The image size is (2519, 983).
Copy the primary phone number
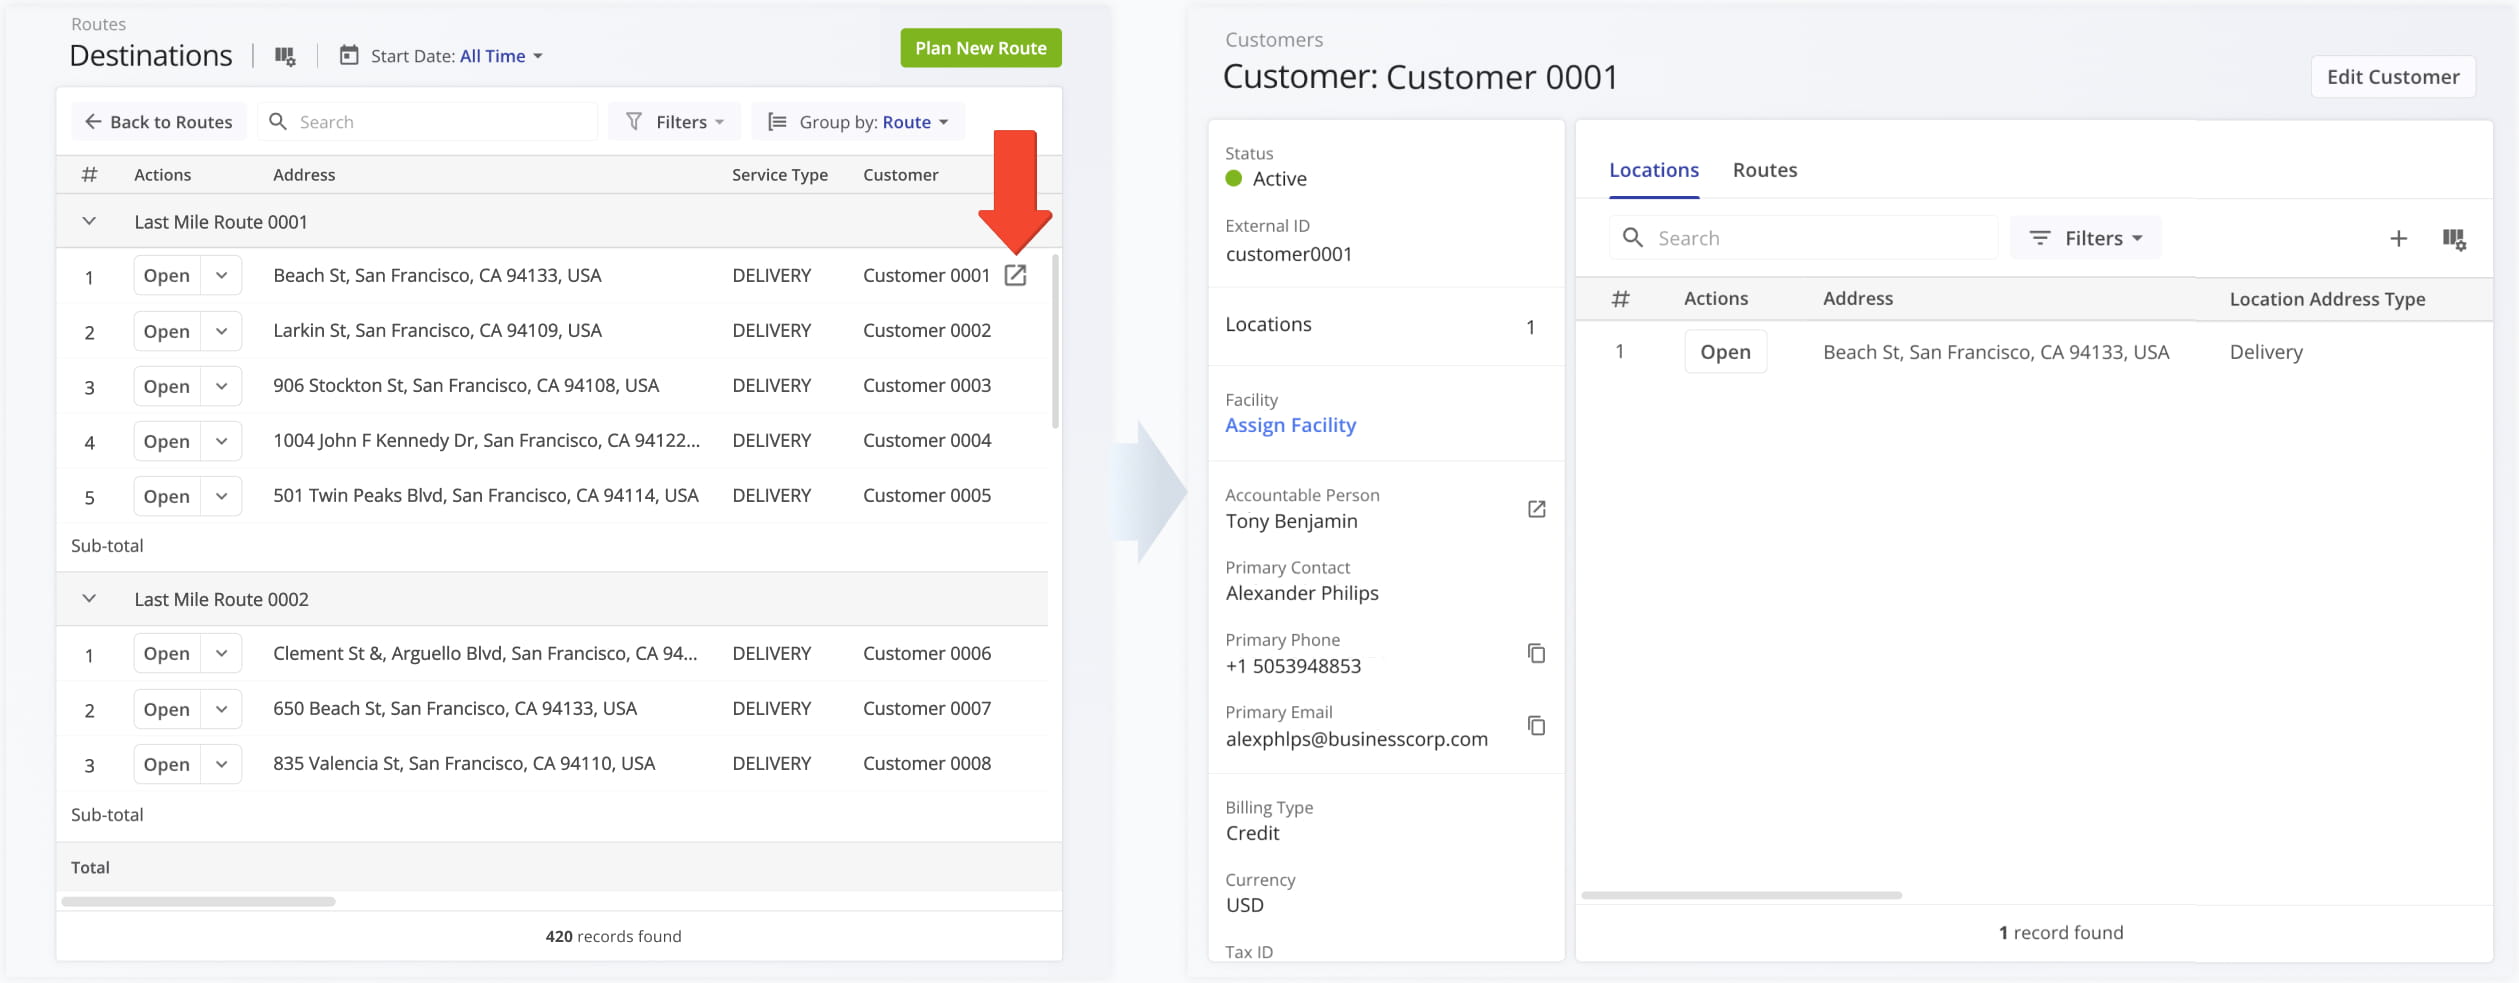(x=1536, y=653)
